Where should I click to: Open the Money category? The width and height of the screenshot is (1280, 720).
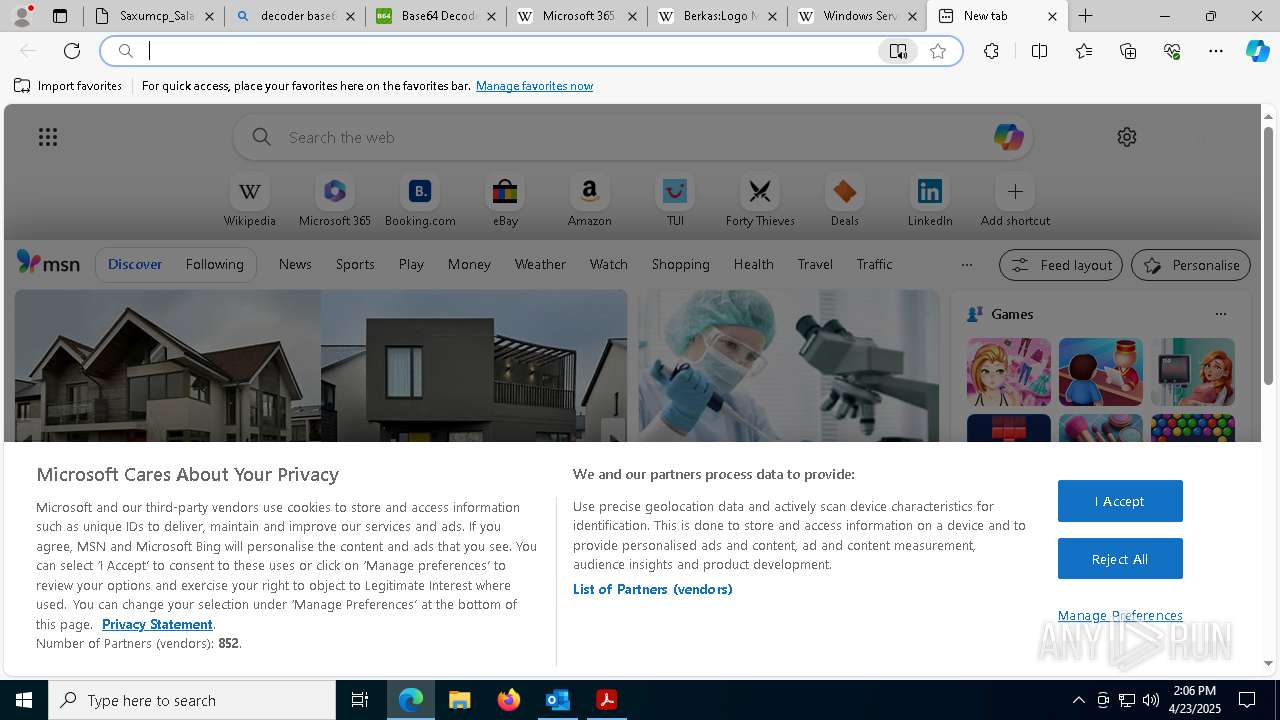[469, 264]
